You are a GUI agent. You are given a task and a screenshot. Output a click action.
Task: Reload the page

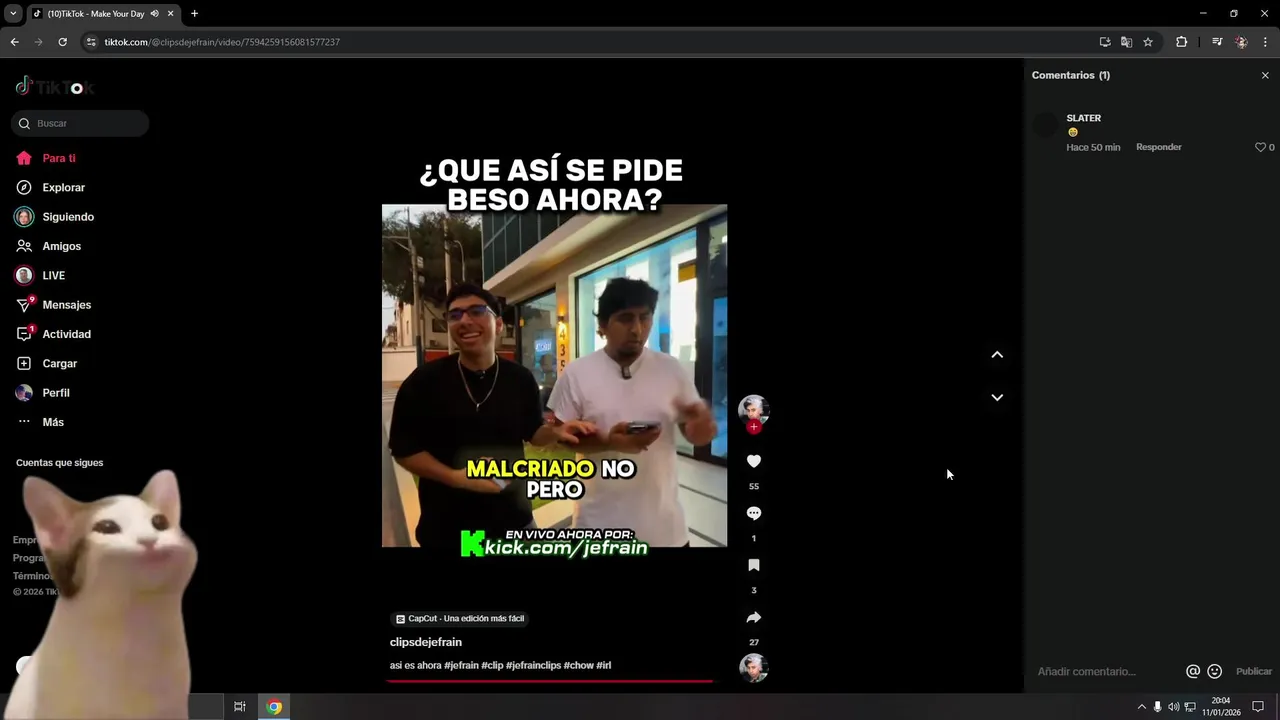point(62,42)
